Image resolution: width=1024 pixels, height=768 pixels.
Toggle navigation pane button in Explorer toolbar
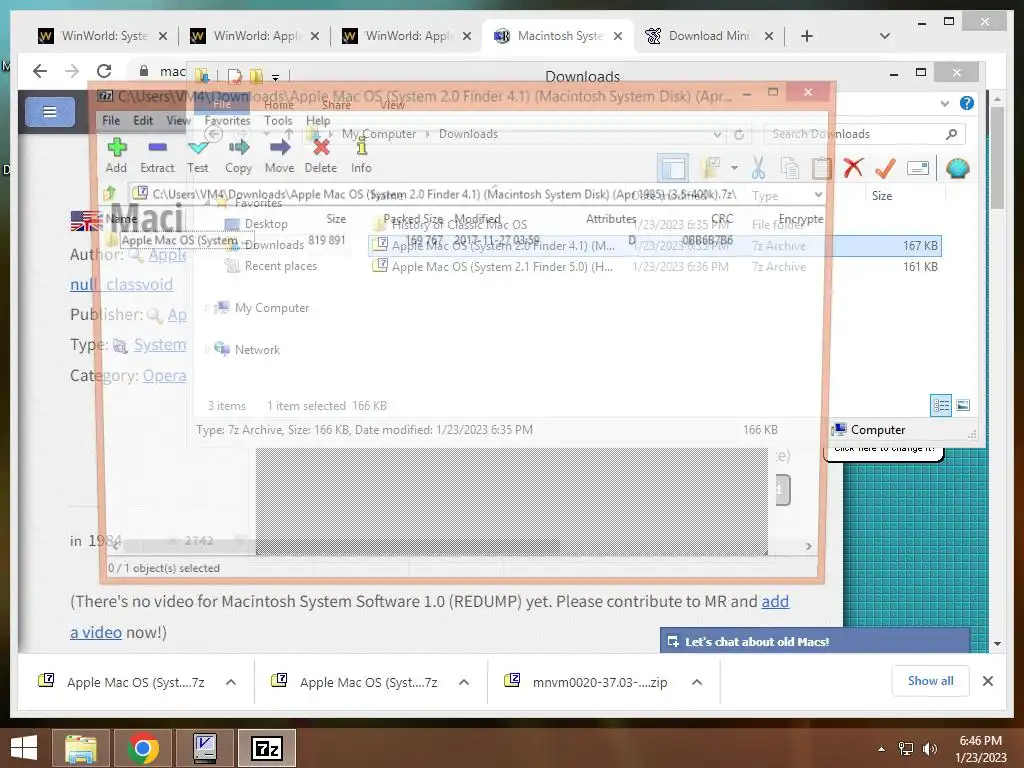pyautogui.click(x=673, y=168)
